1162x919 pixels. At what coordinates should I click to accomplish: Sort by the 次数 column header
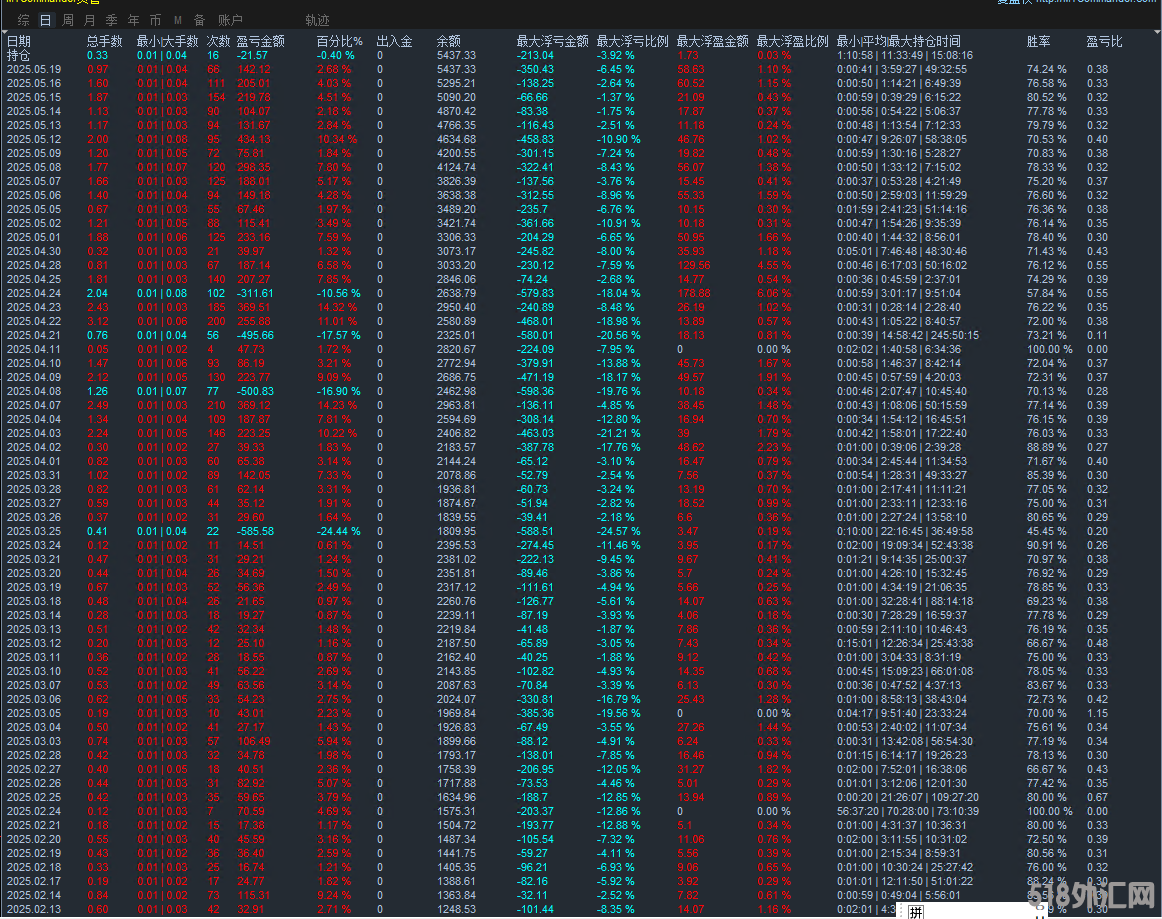pyautogui.click(x=219, y=42)
